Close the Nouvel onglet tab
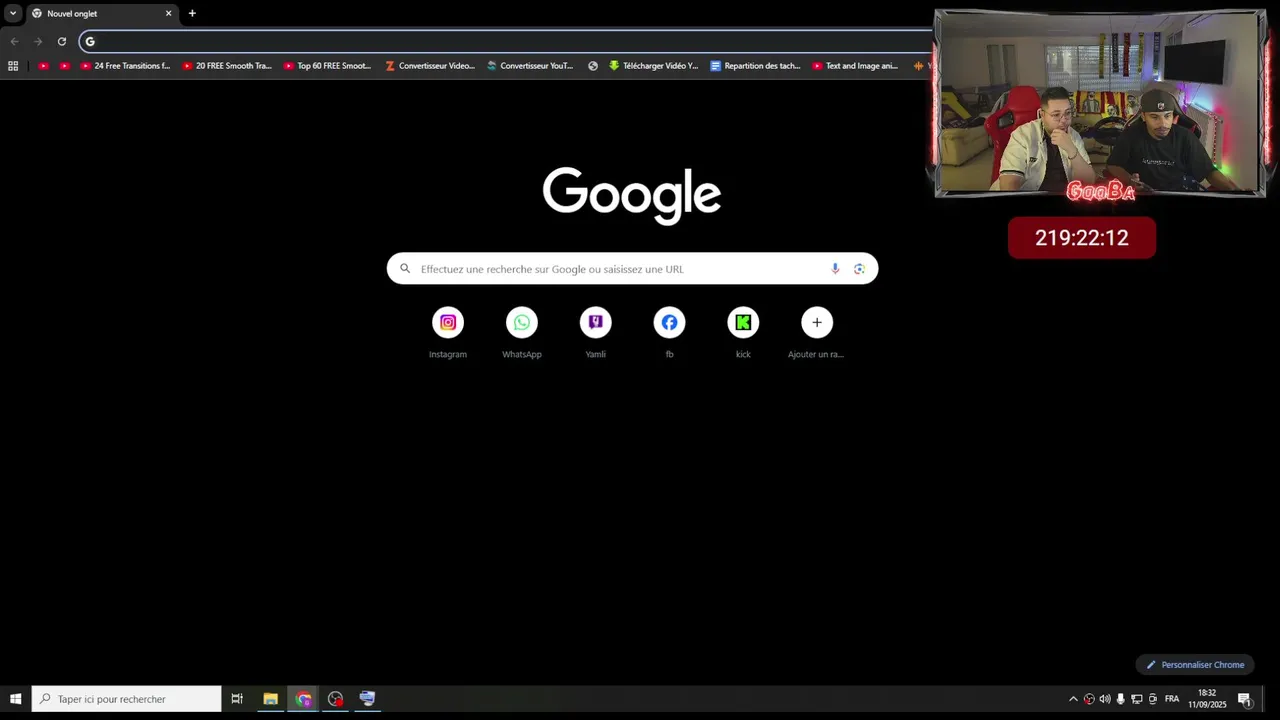 point(168,14)
